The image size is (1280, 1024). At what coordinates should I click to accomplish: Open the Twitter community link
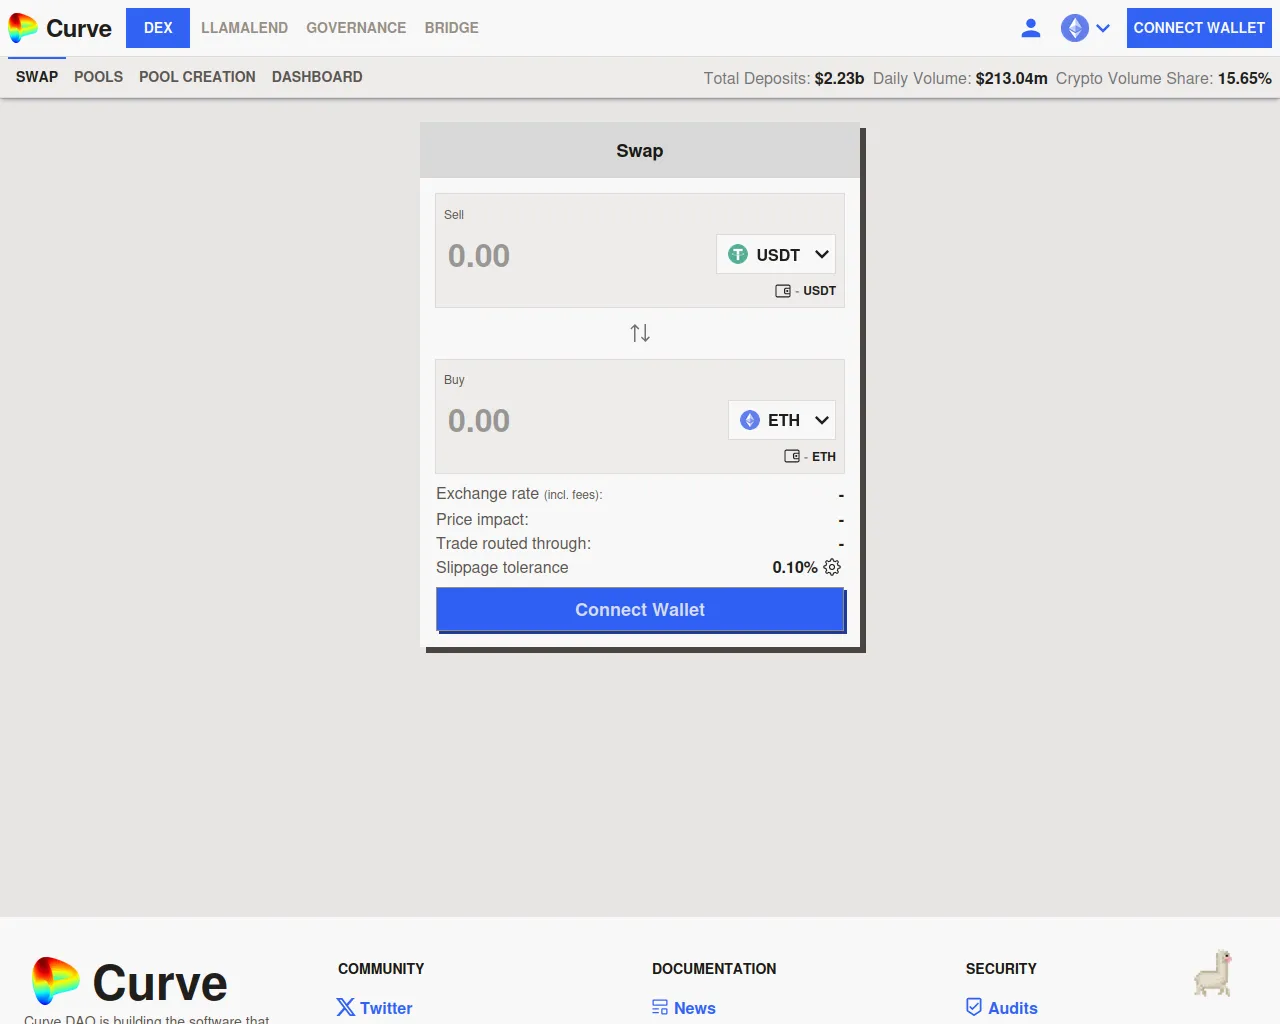[x=375, y=1008]
